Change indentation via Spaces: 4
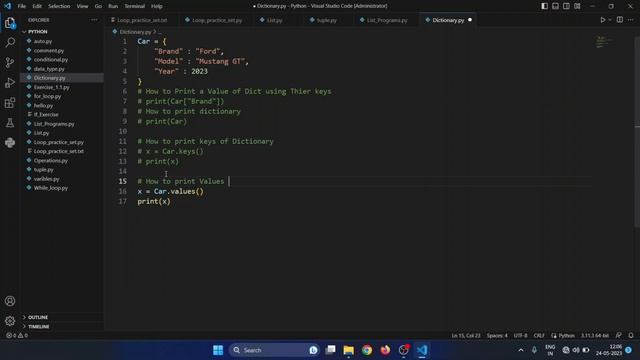640x360 pixels. tap(497, 336)
